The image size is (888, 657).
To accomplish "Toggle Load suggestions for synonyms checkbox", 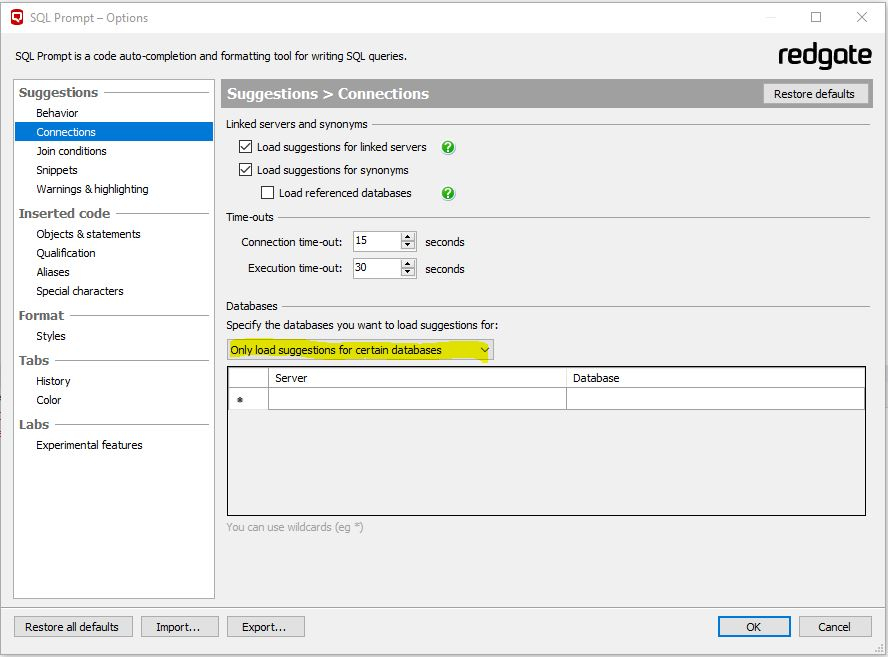I will [245, 170].
